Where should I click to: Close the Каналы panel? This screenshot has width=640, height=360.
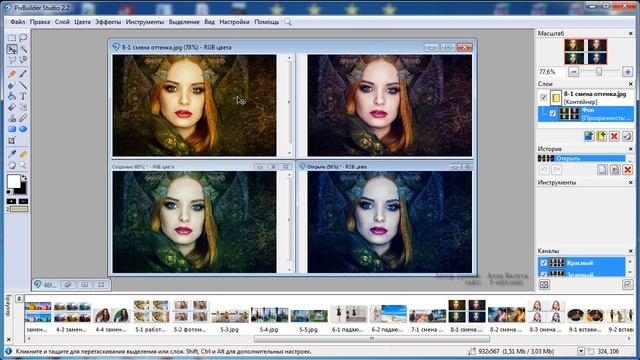[631, 251]
